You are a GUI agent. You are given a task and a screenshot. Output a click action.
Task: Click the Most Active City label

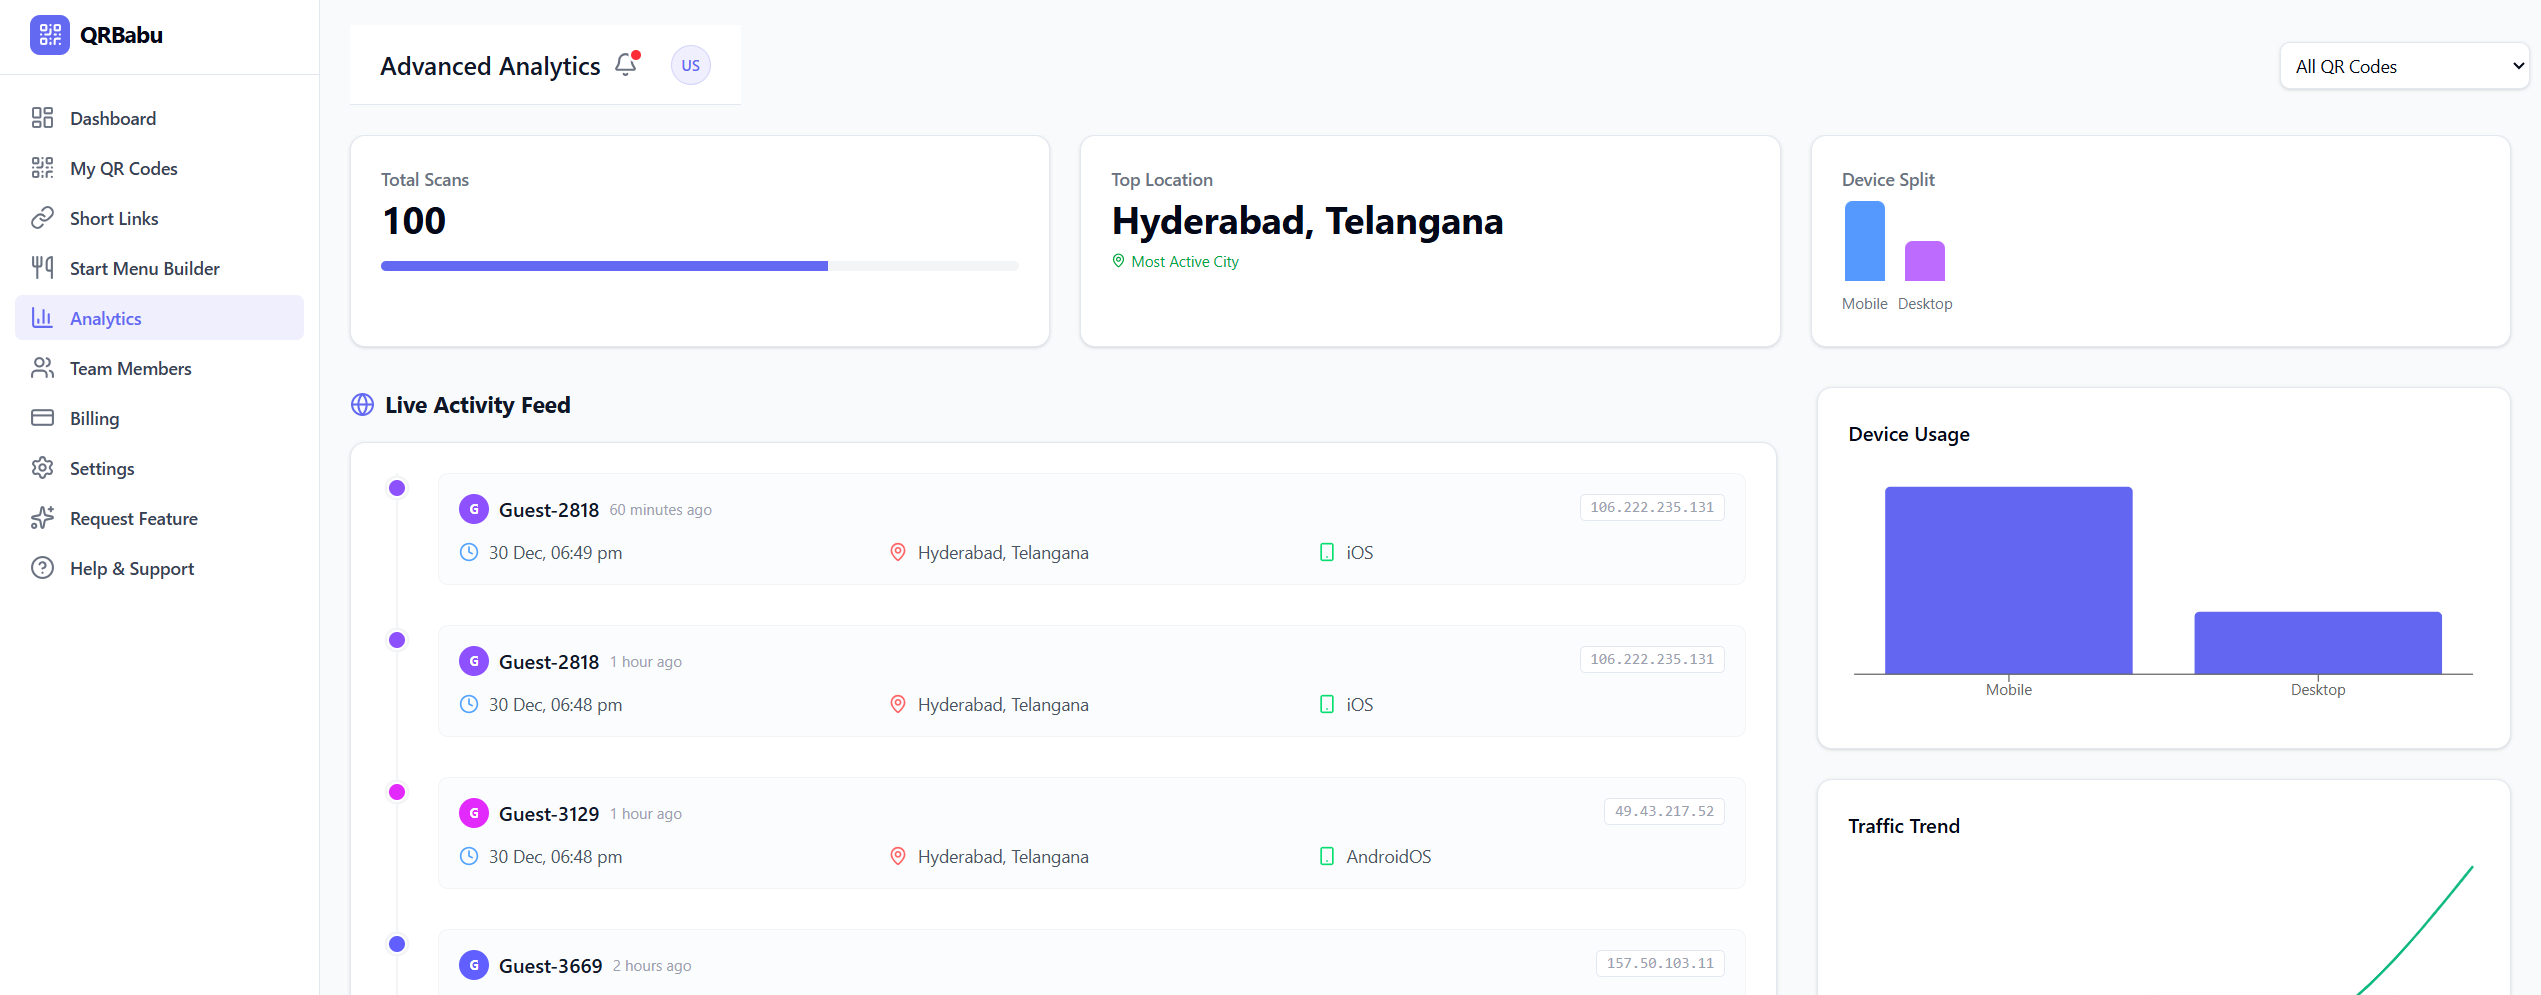click(x=1185, y=262)
